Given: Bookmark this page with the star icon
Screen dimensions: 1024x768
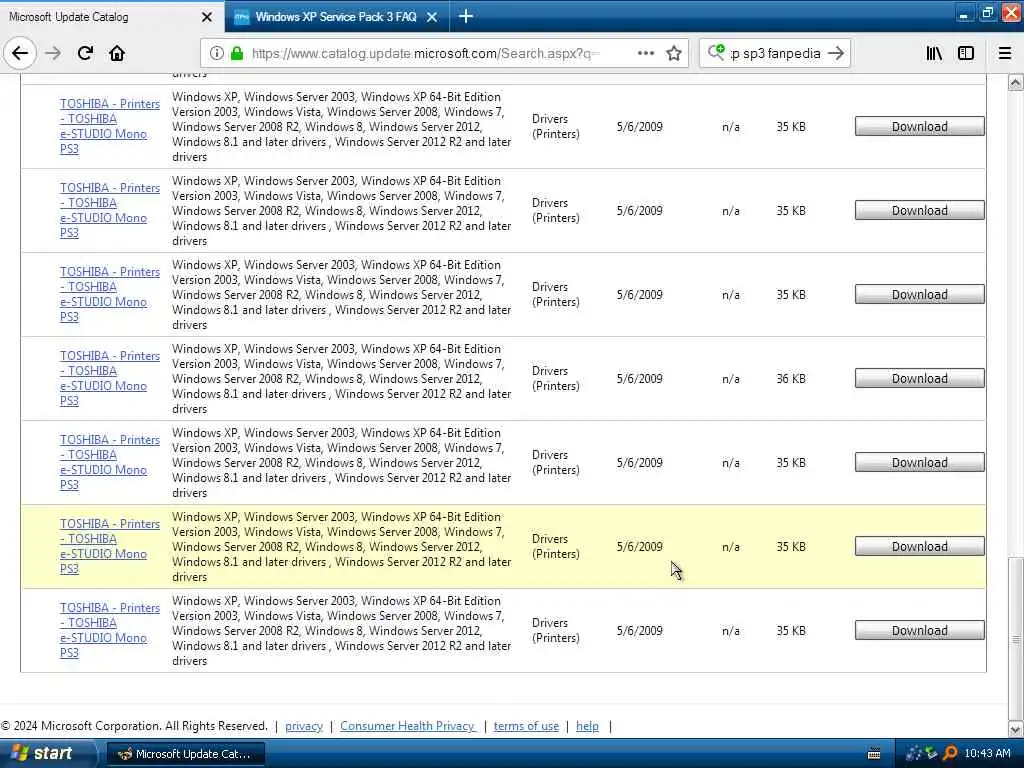Looking at the screenshot, I should click(x=674, y=53).
